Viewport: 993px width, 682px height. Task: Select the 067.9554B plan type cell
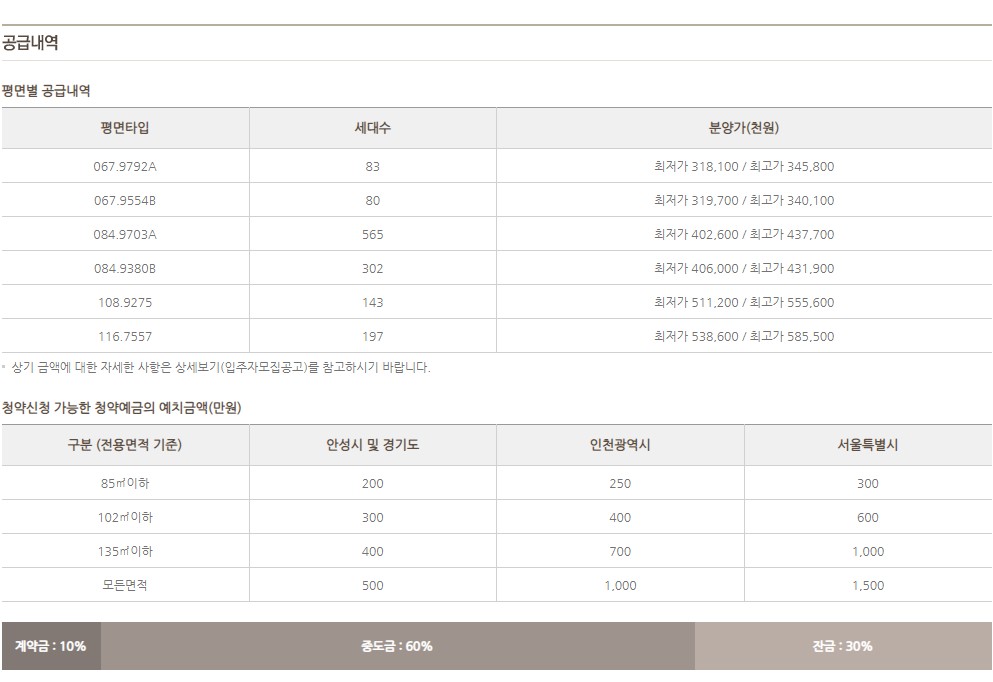click(x=125, y=201)
